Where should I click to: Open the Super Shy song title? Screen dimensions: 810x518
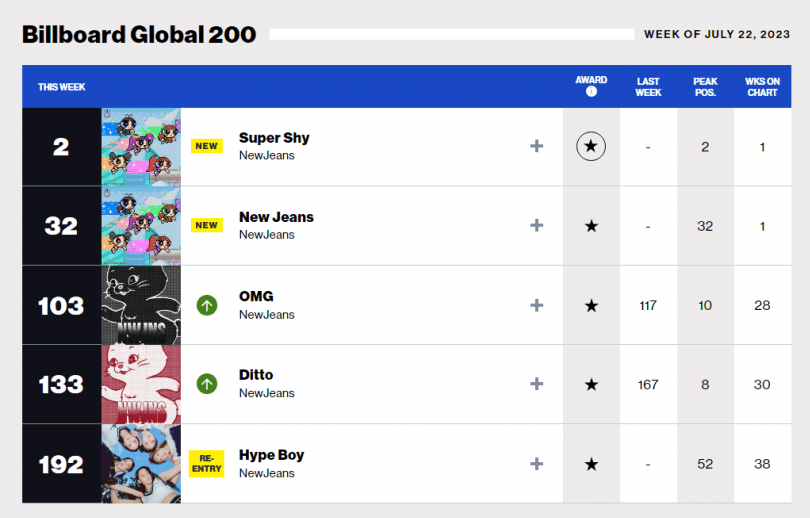(274, 138)
